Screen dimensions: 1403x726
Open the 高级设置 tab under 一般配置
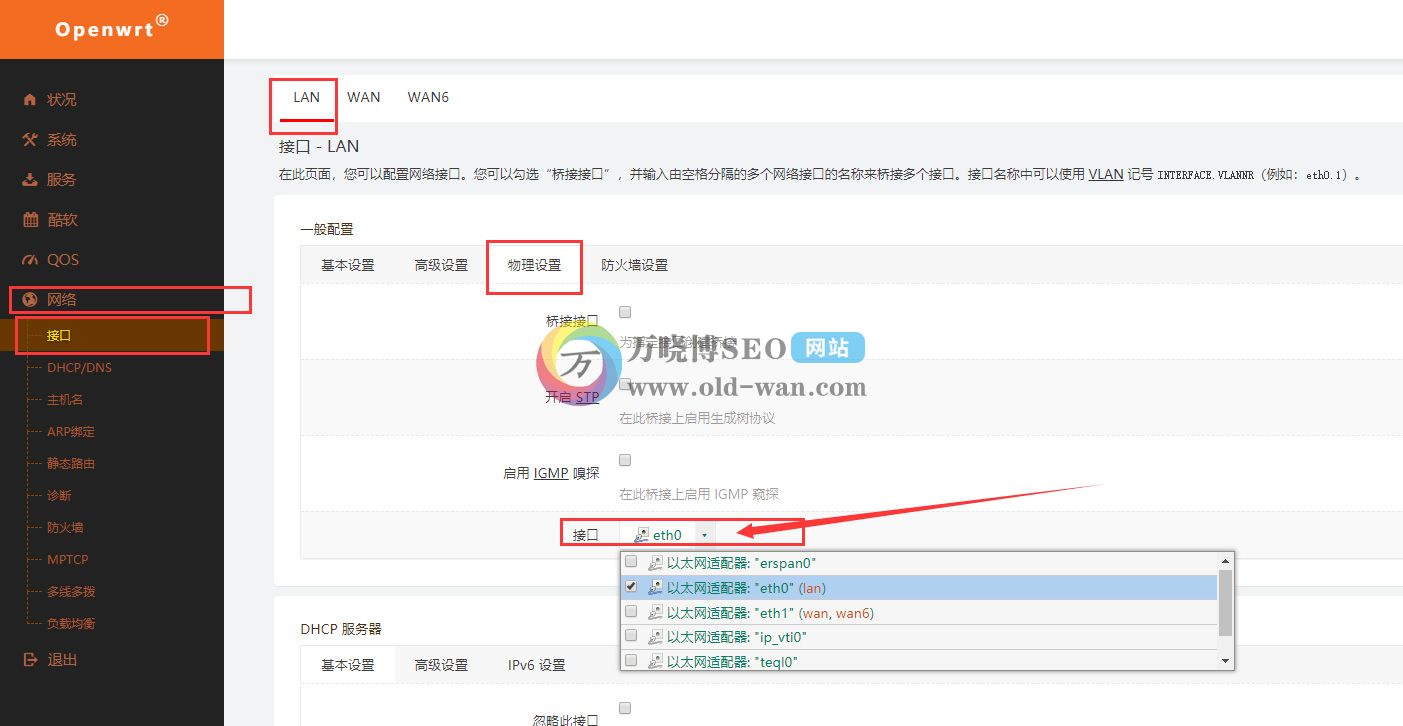(441, 265)
